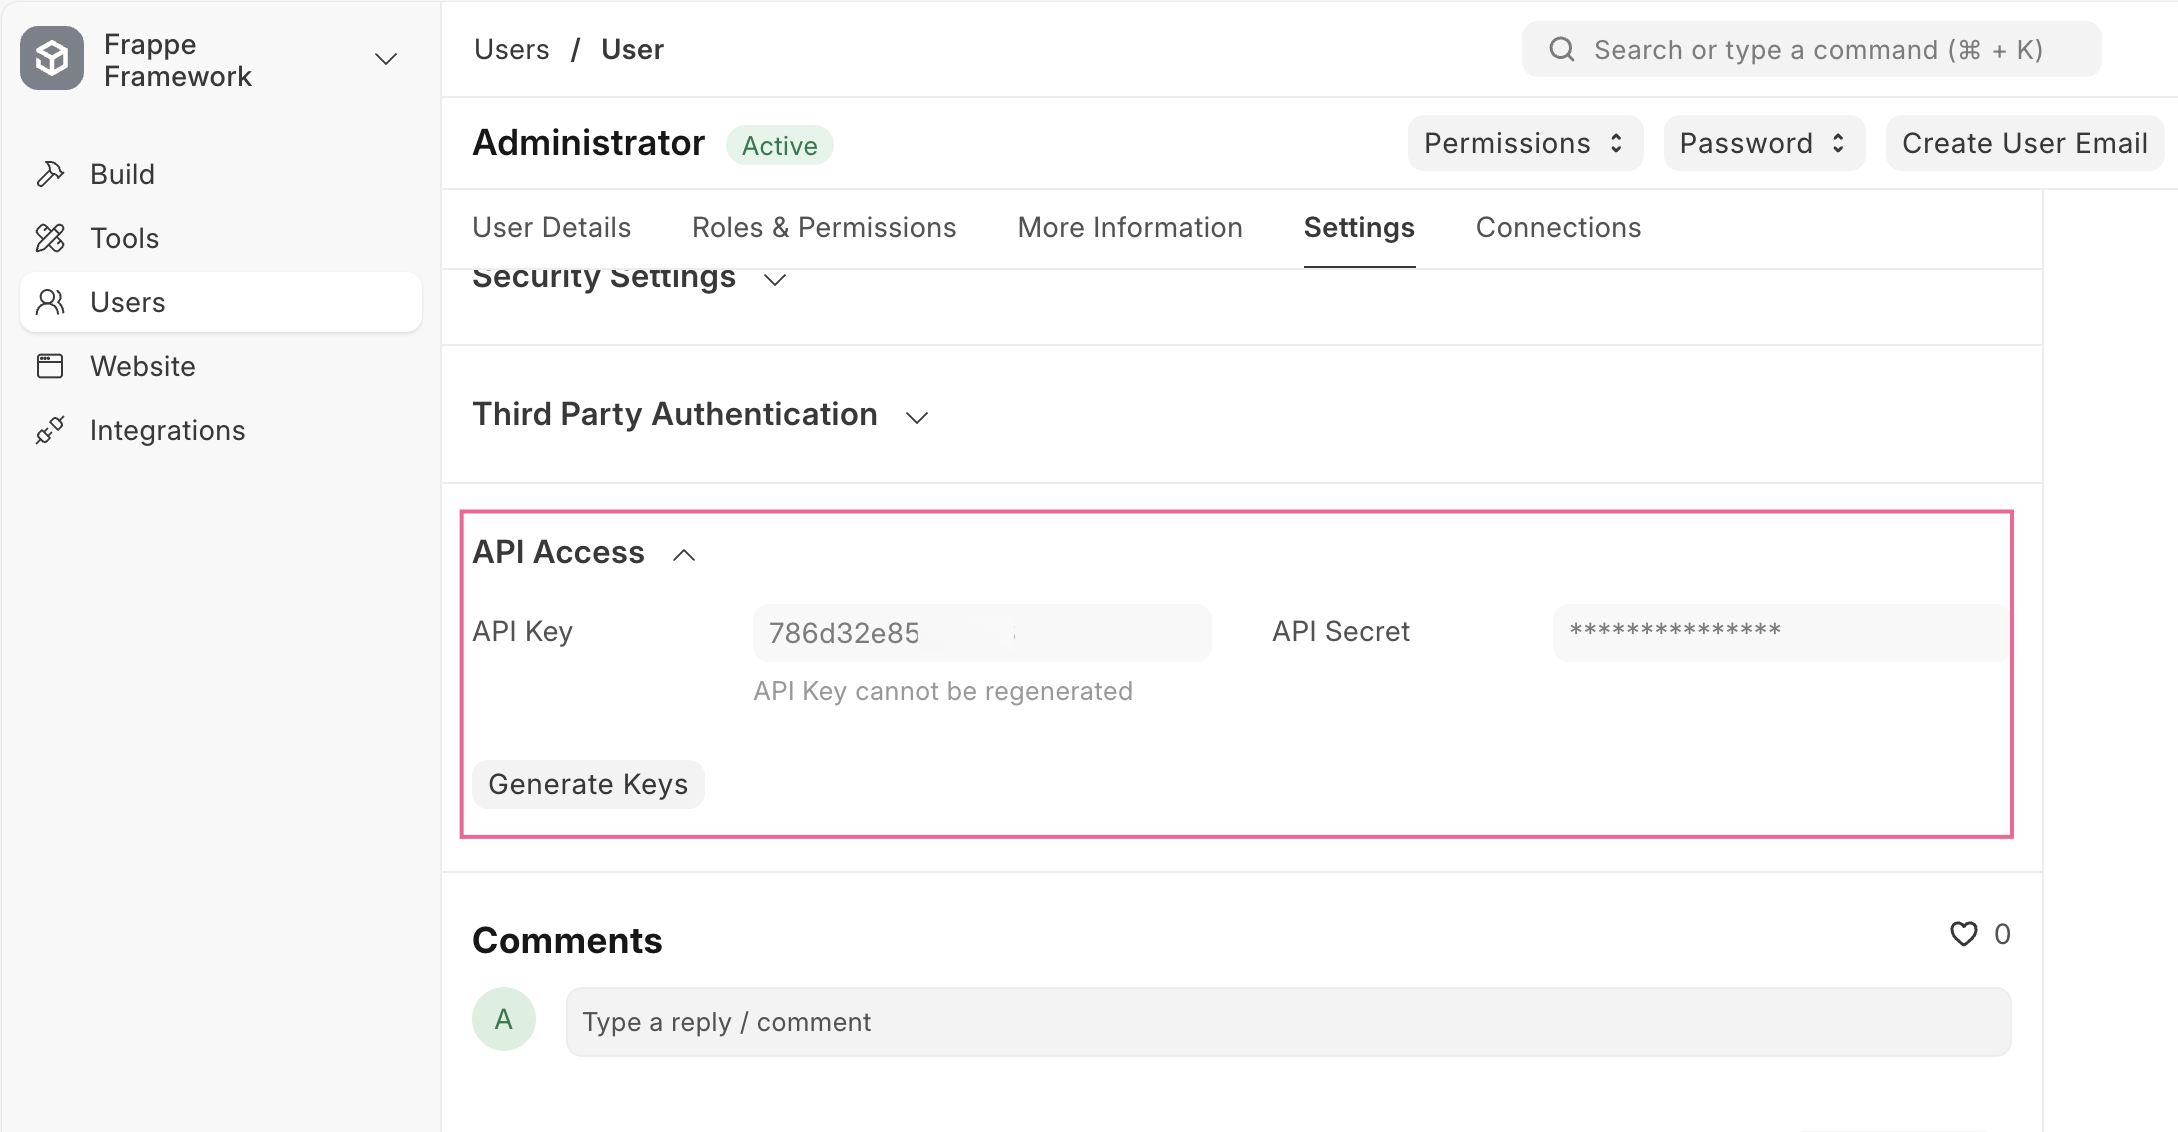Click the Create User Email button
The height and width of the screenshot is (1132, 2178).
tap(2024, 144)
